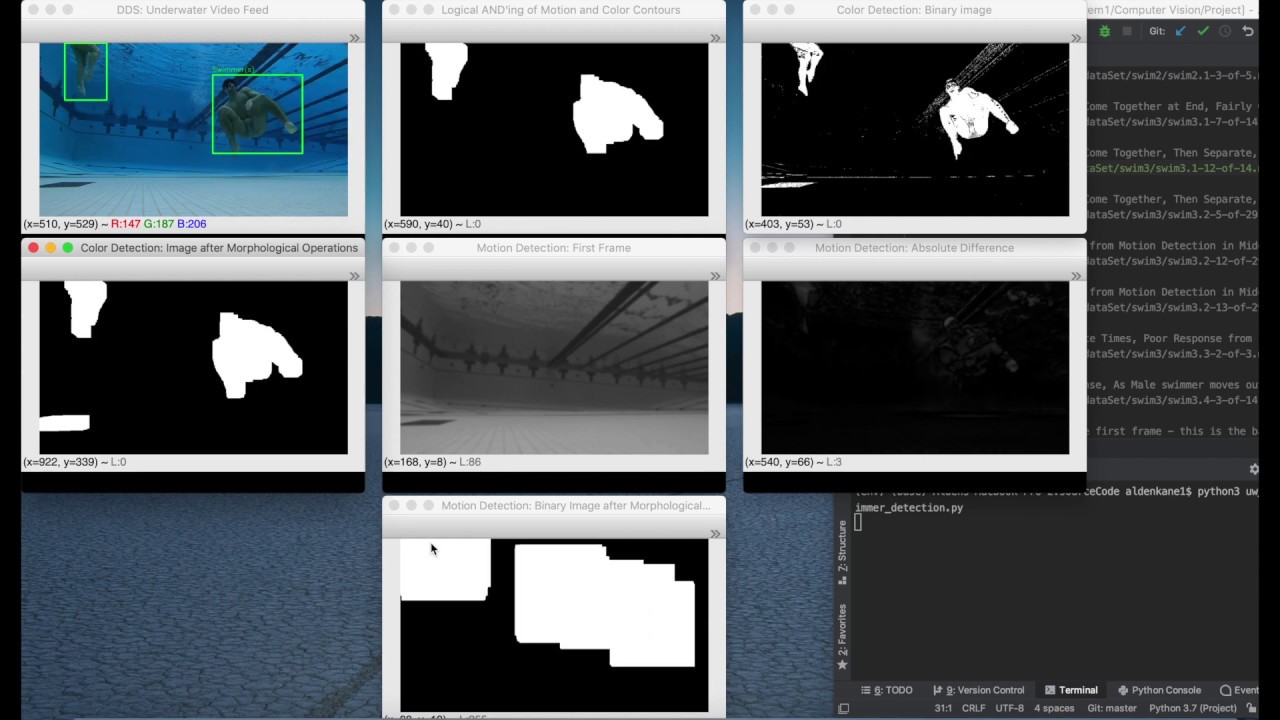Click UTF-8 encoding in status bar
1280x720 pixels.
pyautogui.click(x=1009, y=708)
